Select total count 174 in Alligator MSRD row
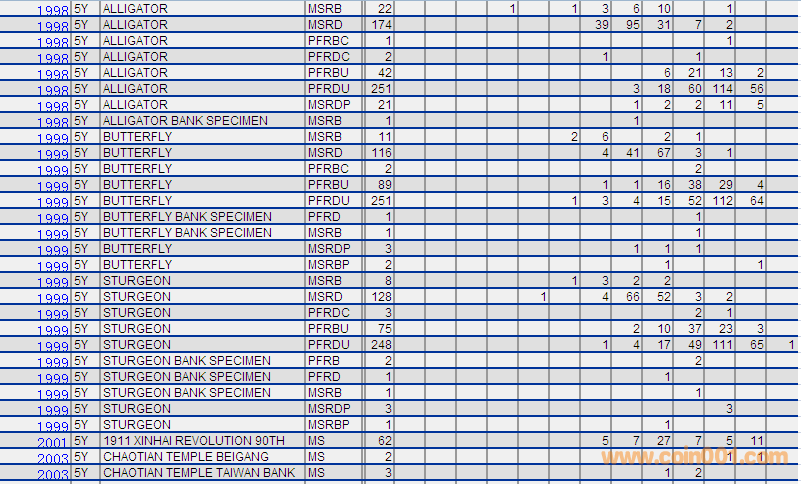The image size is (801, 484). (381, 24)
